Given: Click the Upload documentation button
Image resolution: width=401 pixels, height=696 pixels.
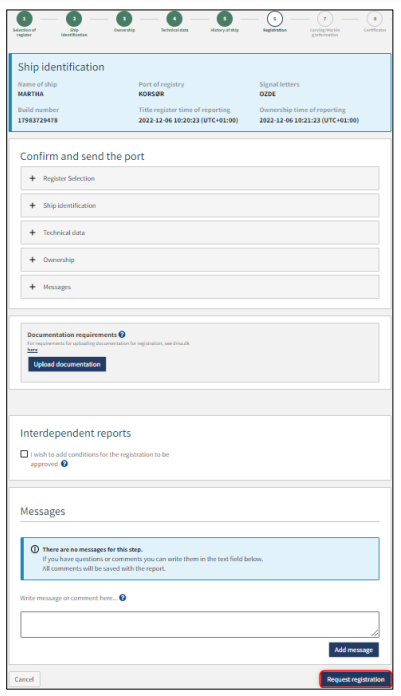Looking at the screenshot, I should click(67, 364).
